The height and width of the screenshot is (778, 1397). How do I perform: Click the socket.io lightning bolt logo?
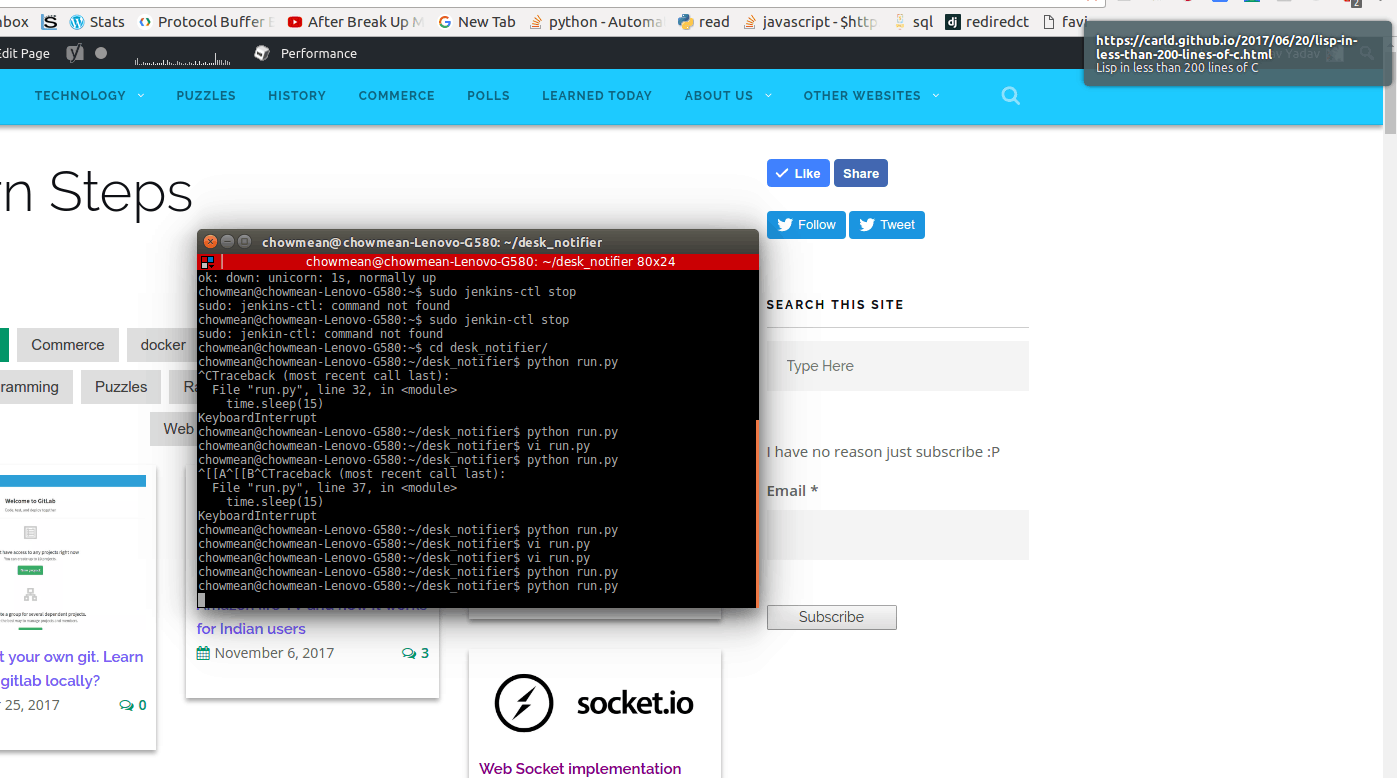tap(523, 703)
